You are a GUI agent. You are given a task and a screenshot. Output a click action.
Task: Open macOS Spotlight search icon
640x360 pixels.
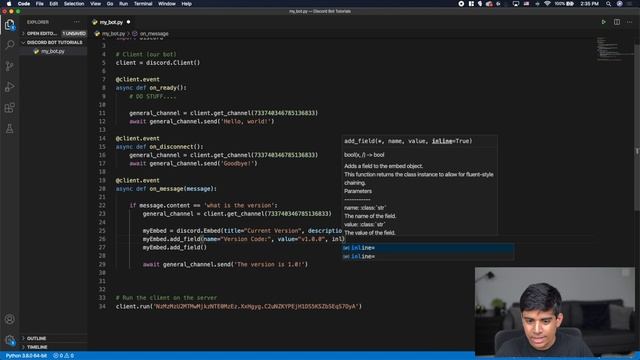608,4
